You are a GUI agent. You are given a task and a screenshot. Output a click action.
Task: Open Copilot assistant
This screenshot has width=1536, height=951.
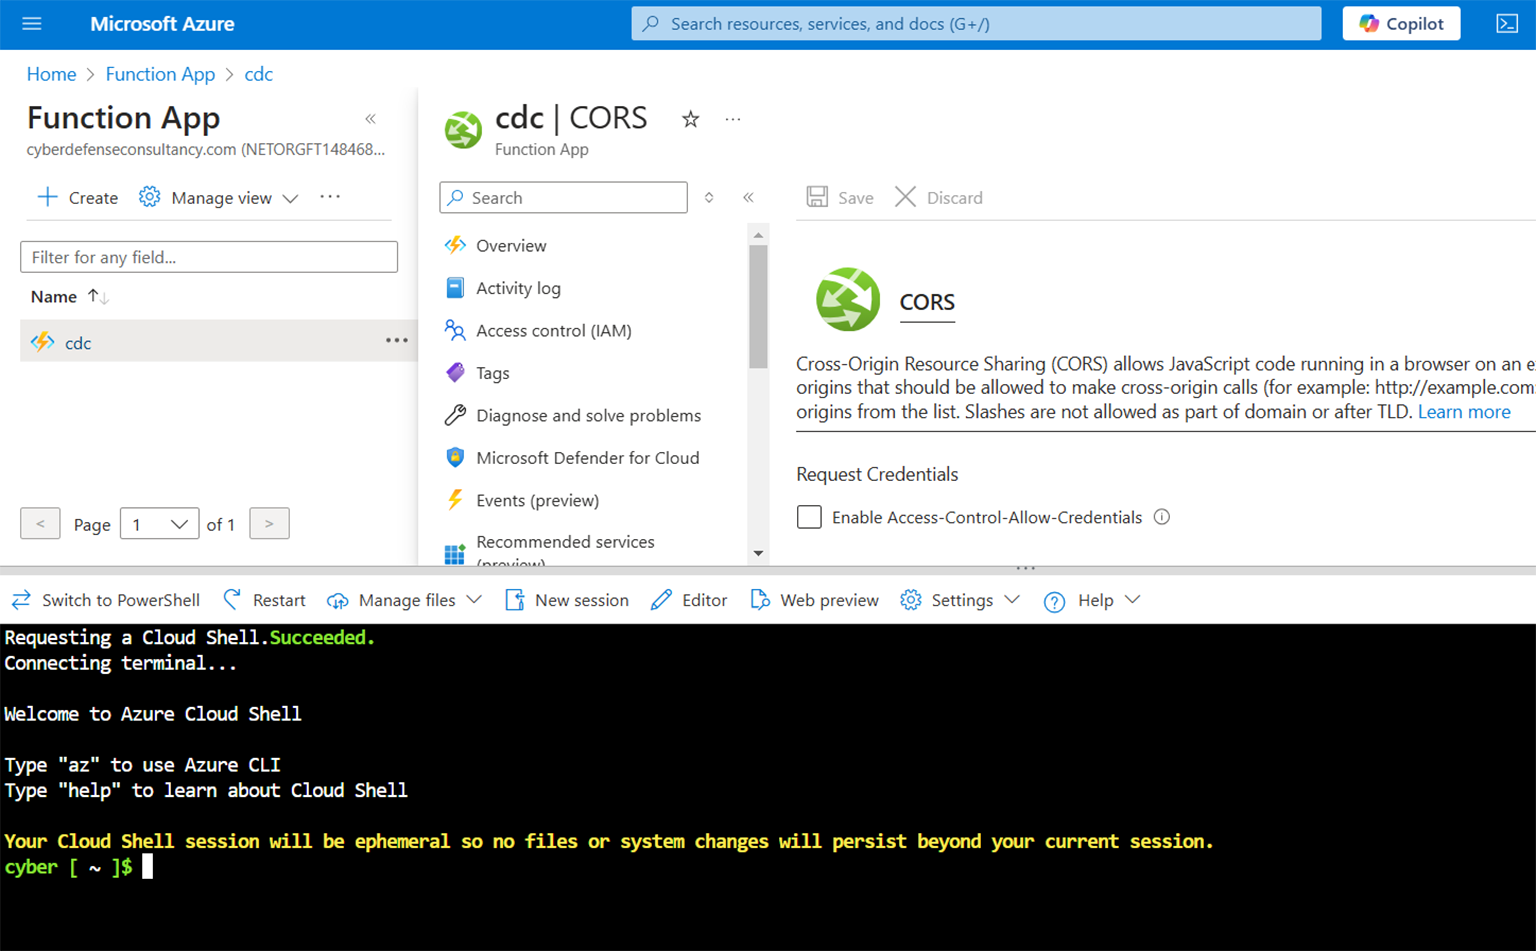tap(1401, 23)
